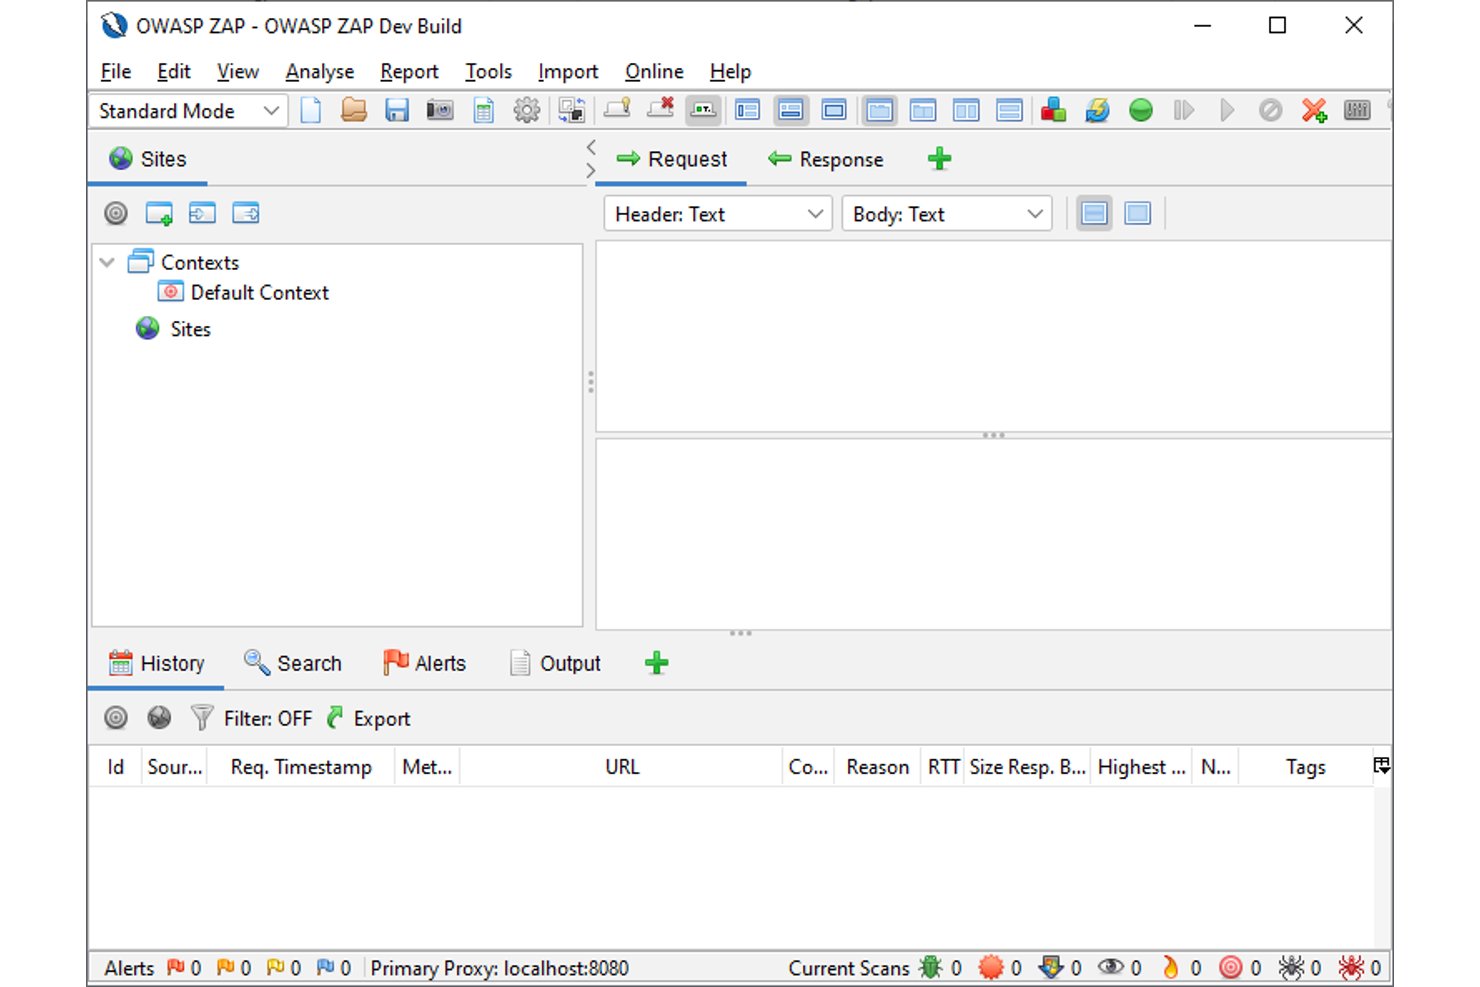
Task: Click the fuzzer flame status icon
Action: pos(1171,967)
